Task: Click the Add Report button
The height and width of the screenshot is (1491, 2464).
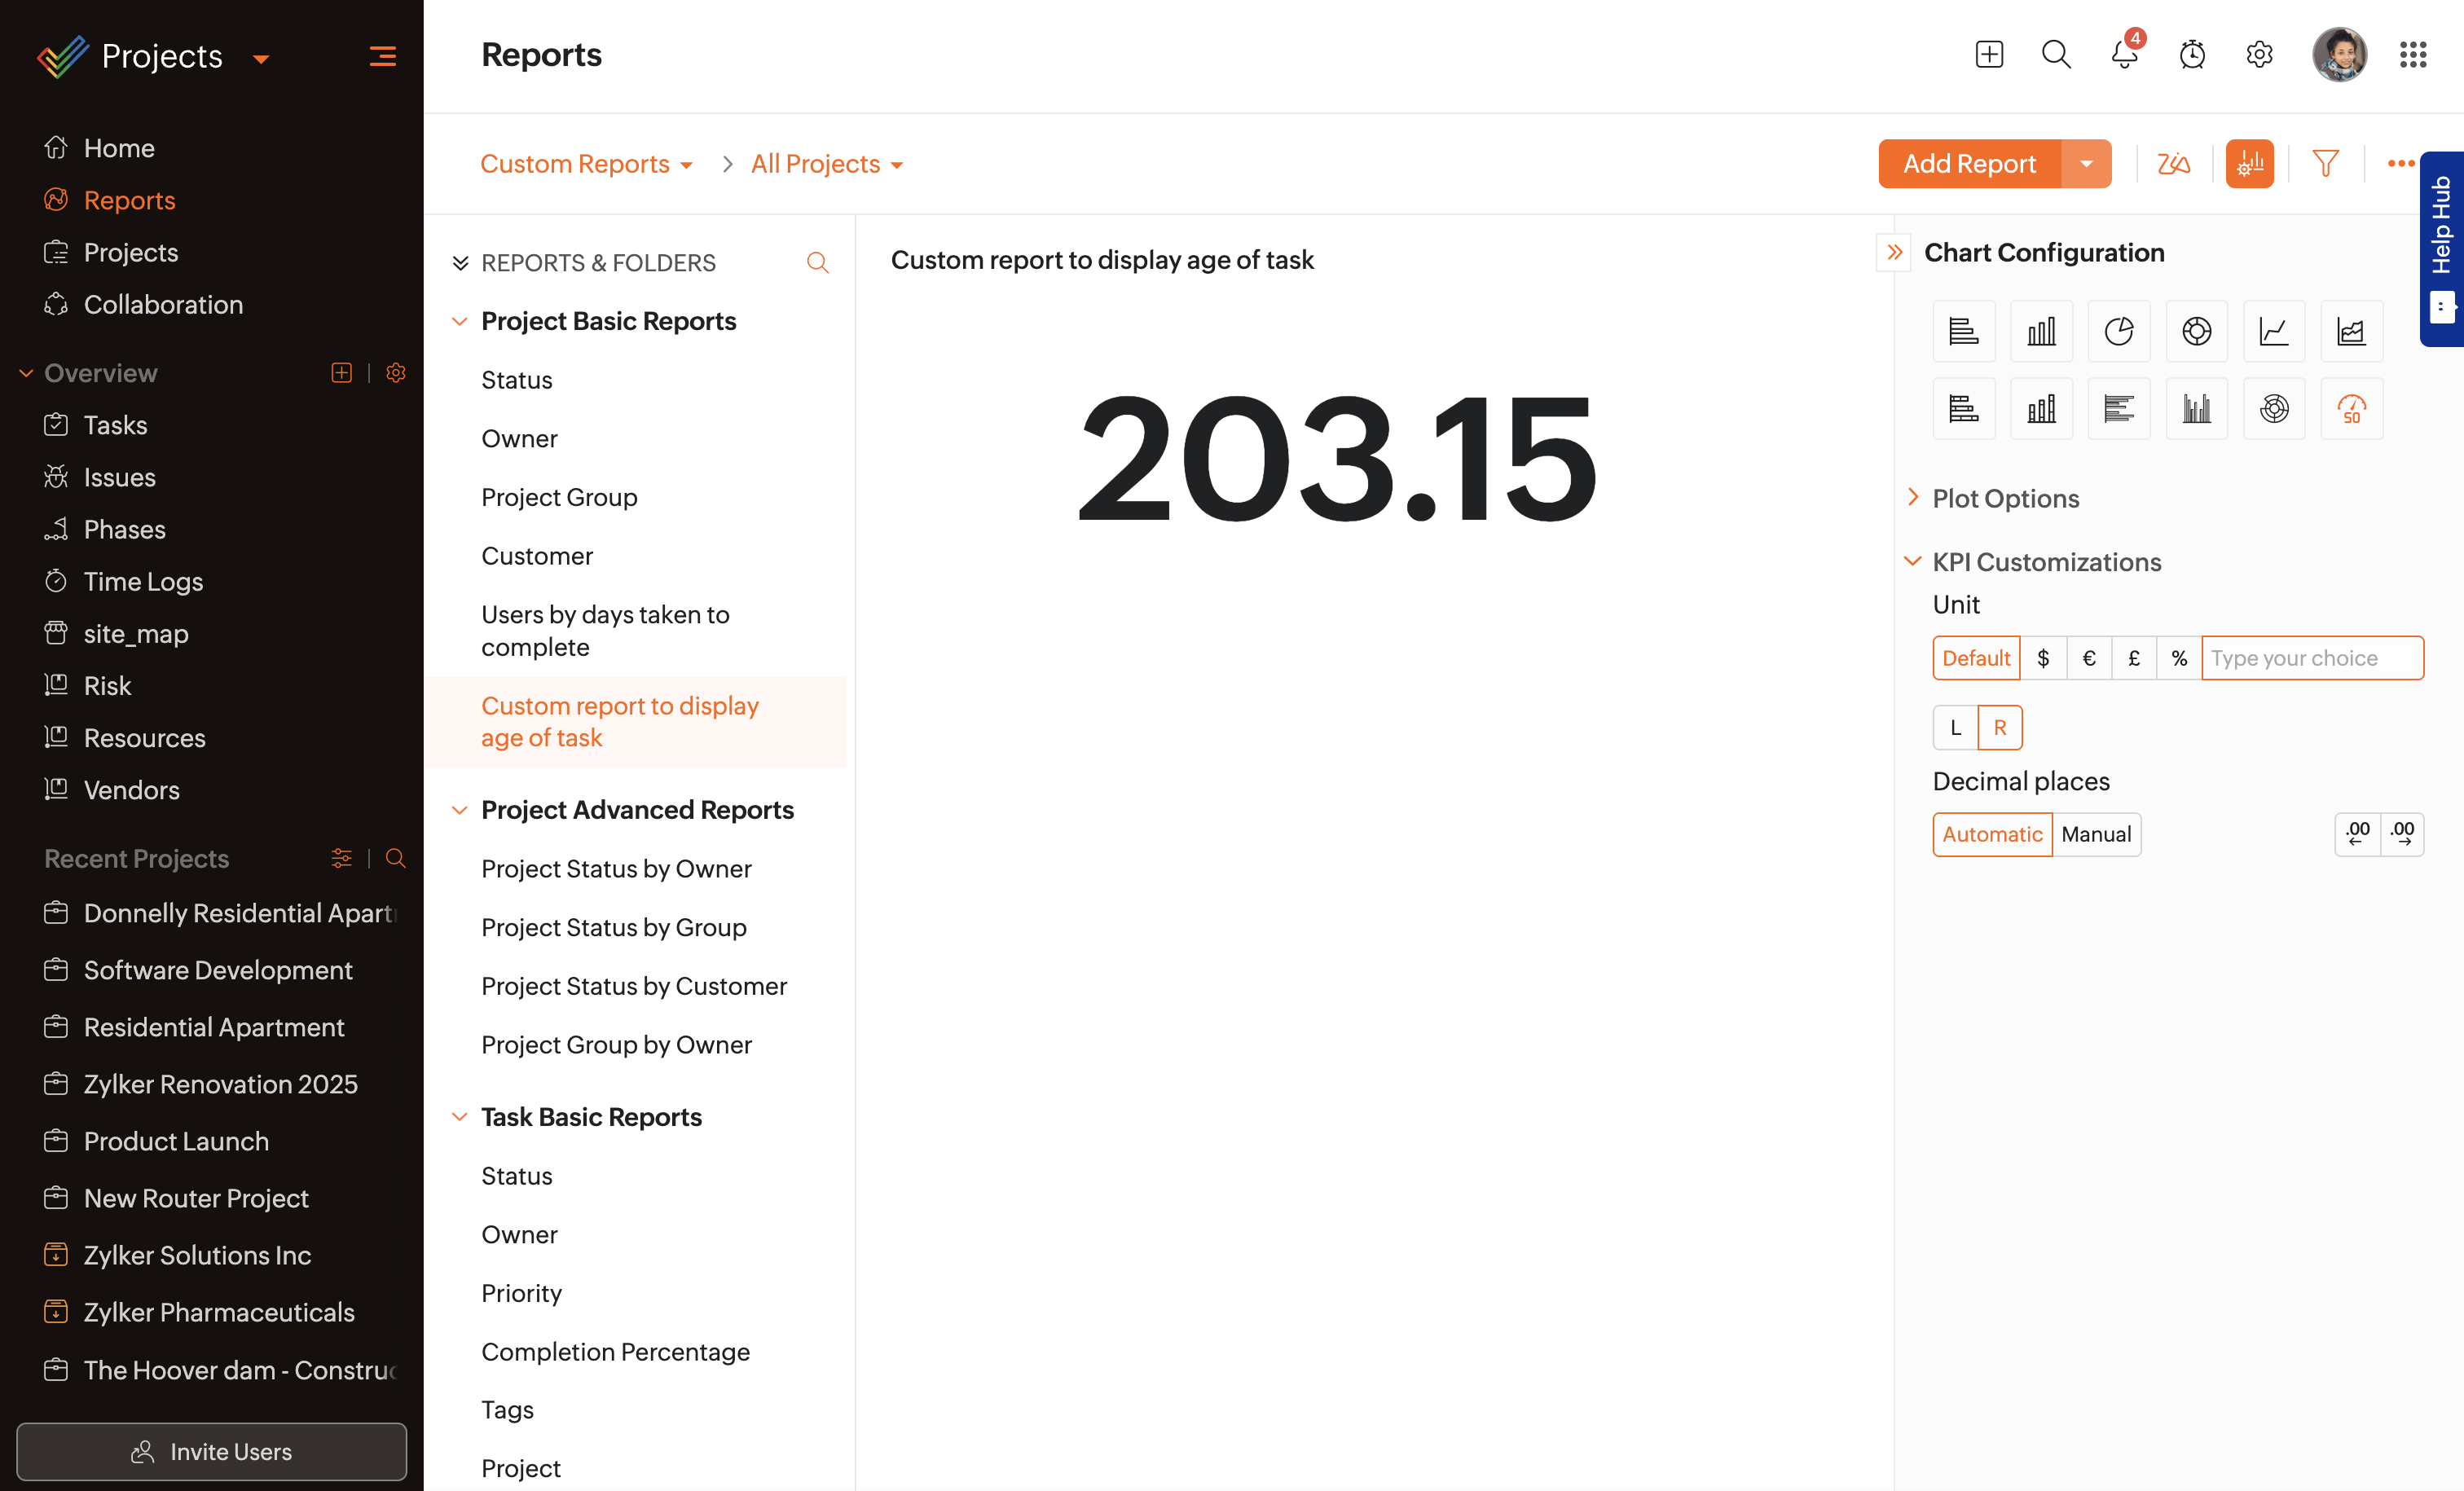Action: coord(1968,163)
